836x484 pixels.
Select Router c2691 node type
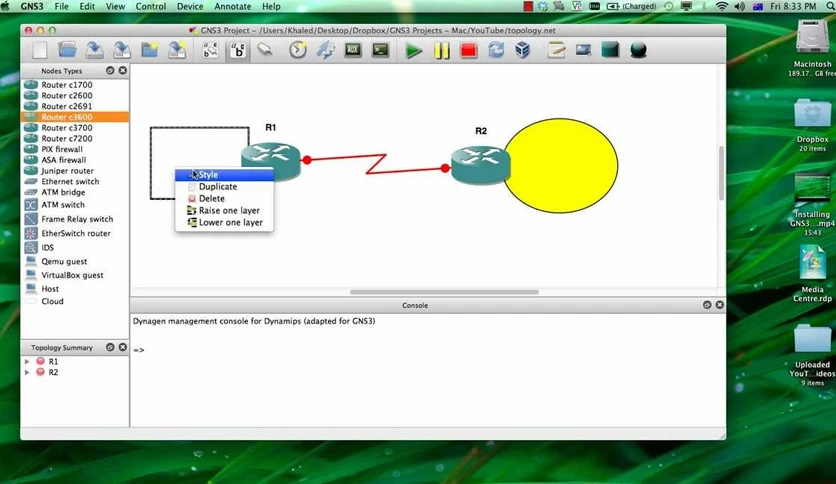pos(75,106)
